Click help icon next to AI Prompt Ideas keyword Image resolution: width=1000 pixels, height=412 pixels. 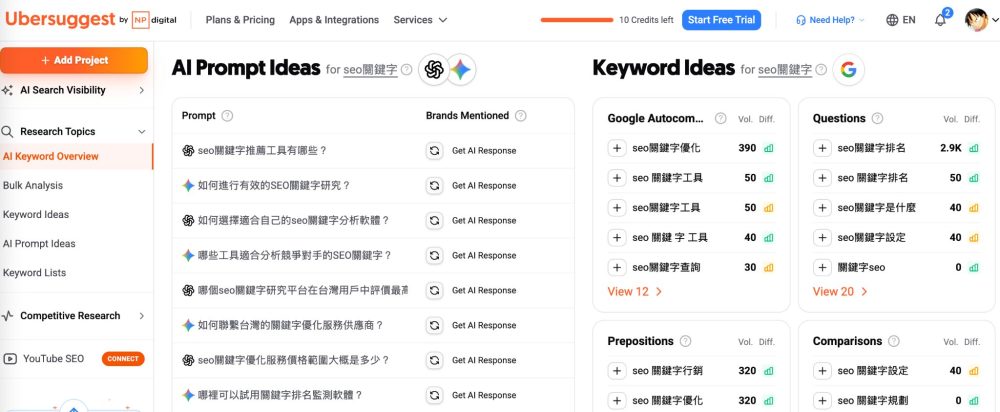click(407, 70)
